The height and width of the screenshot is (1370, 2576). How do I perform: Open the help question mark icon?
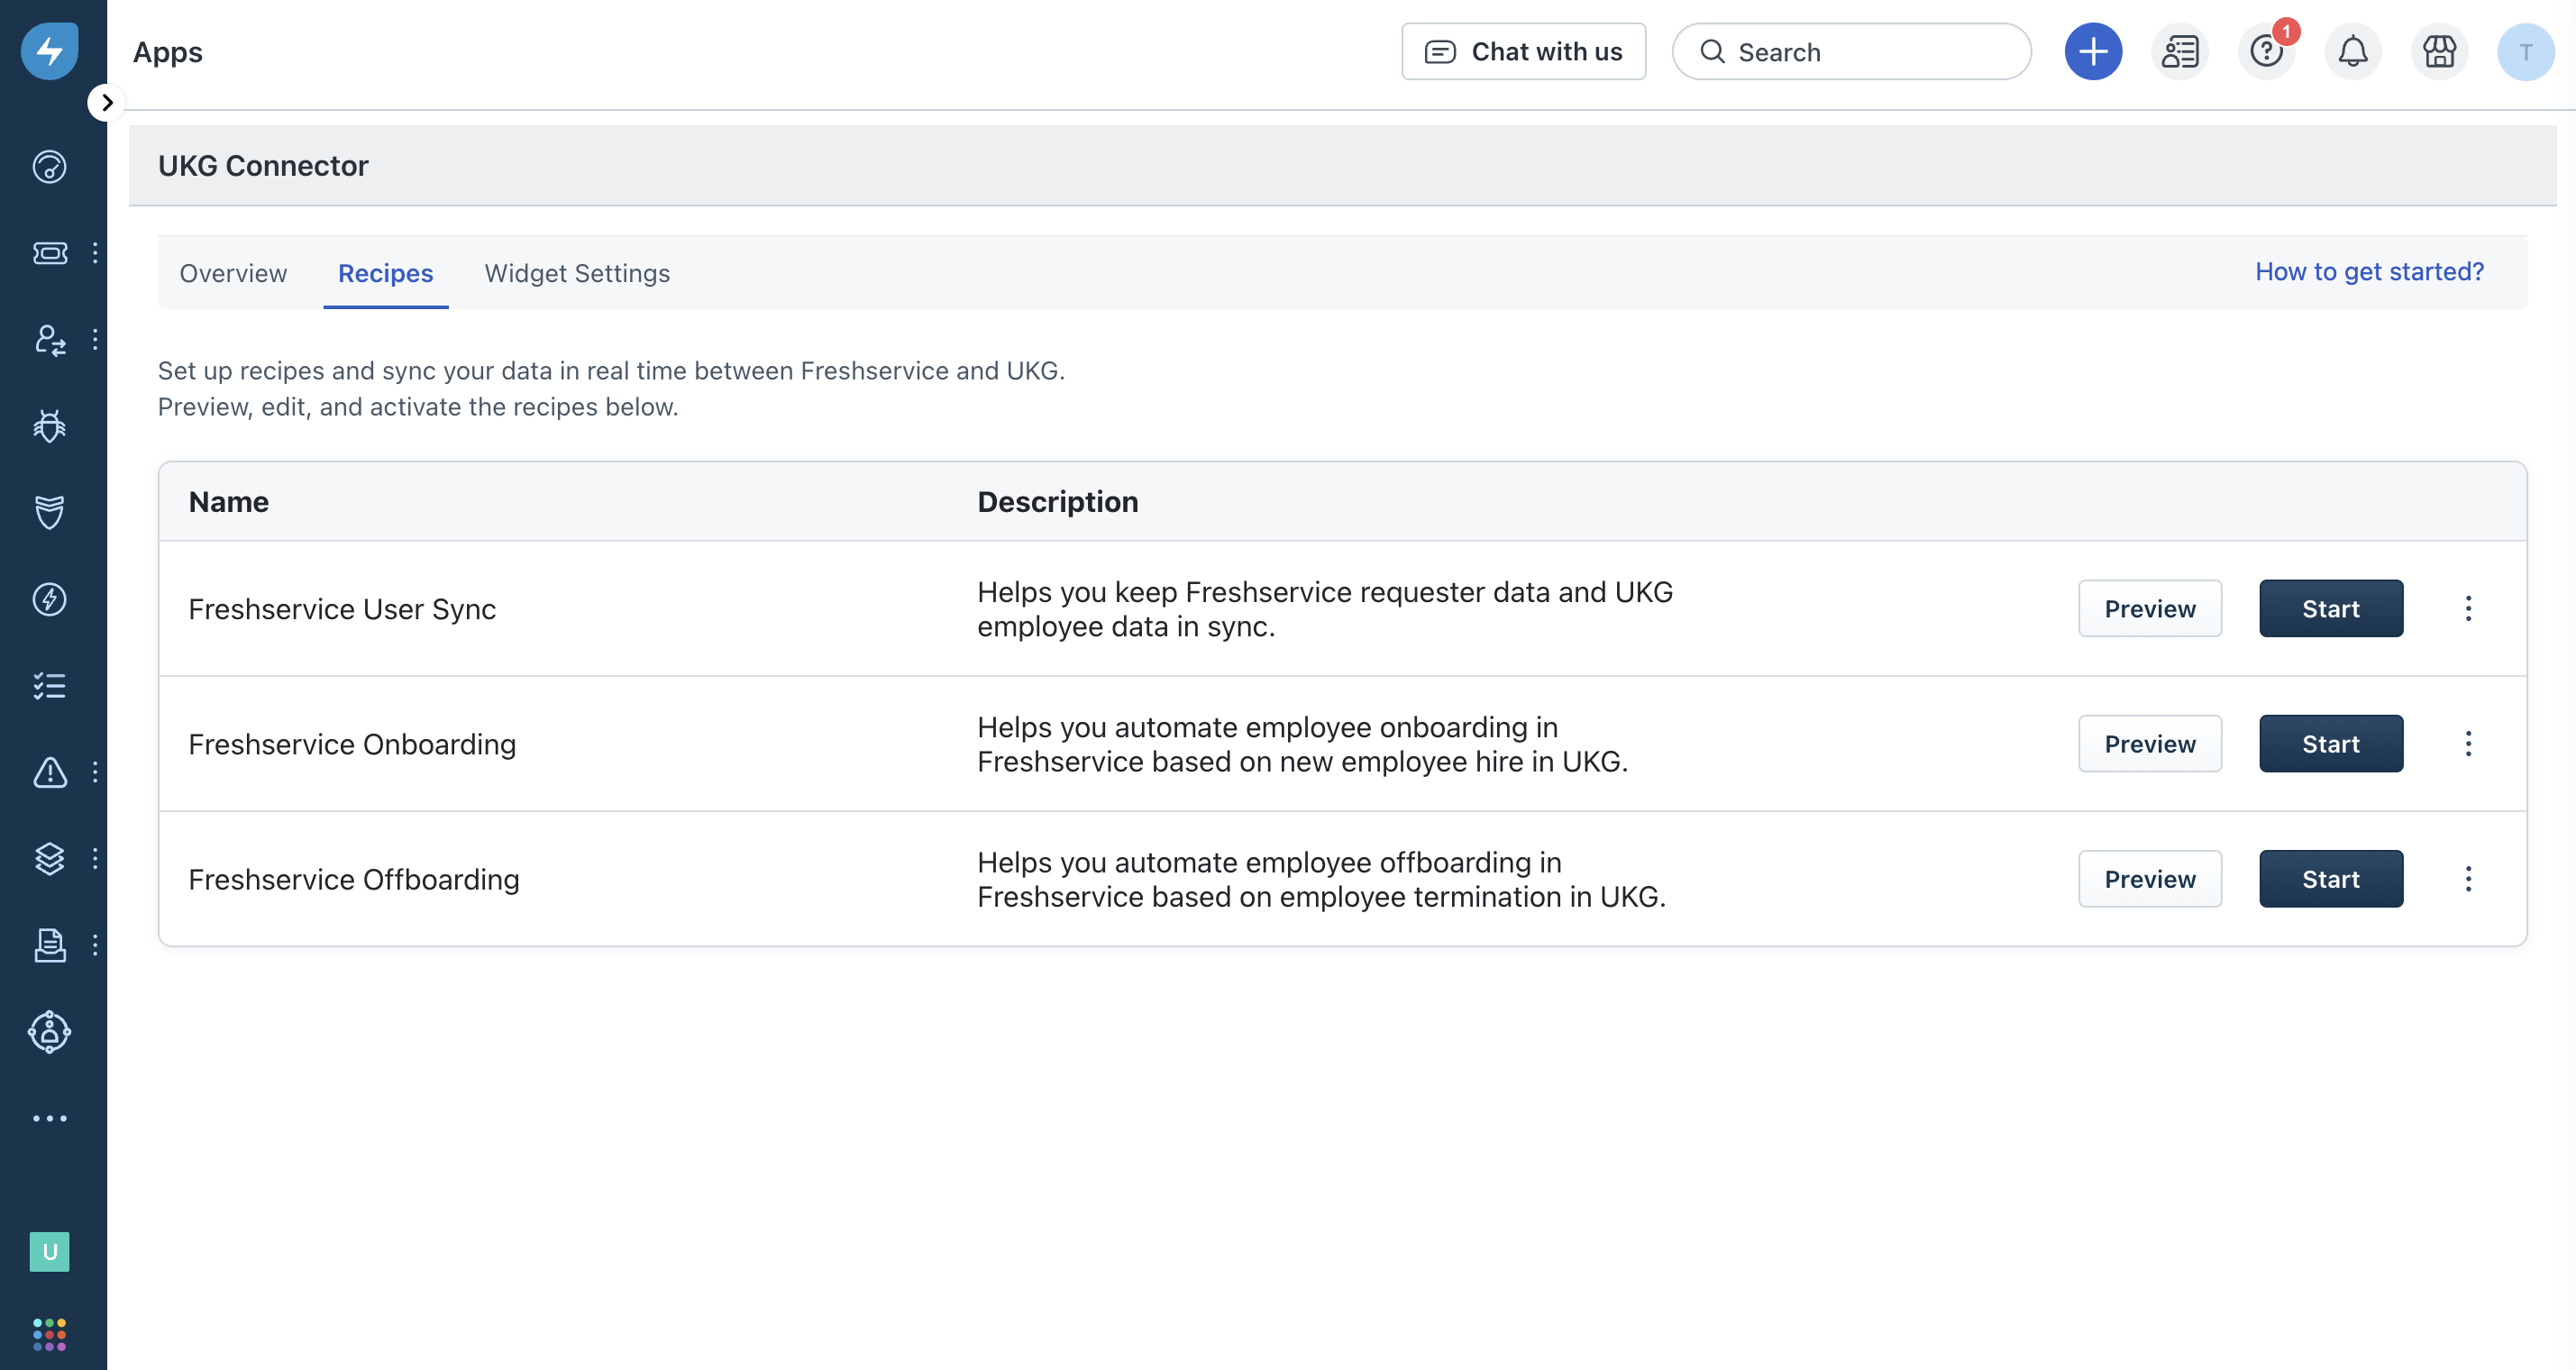click(2266, 52)
